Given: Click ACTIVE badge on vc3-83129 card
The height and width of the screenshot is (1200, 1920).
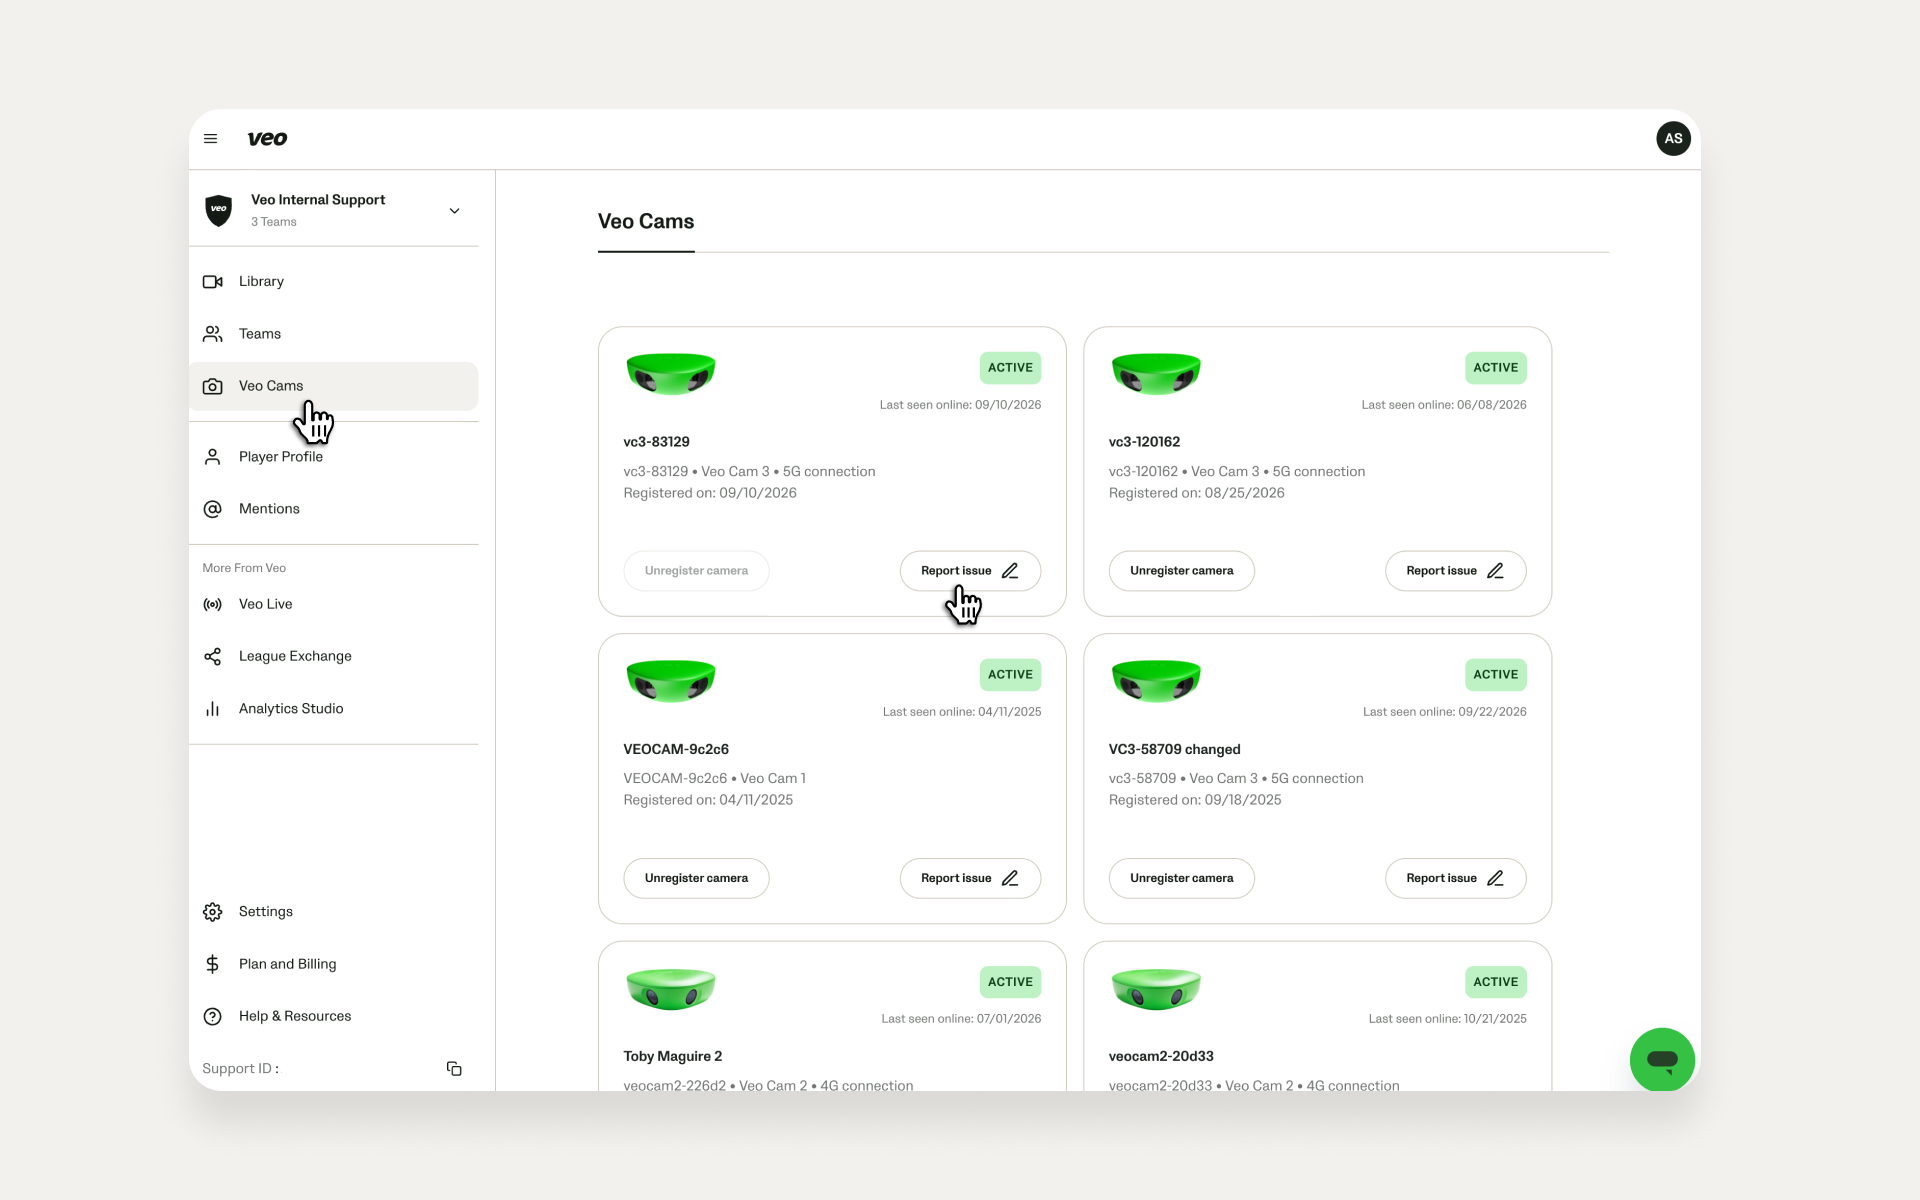Looking at the screenshot, I should [1010, 368].
